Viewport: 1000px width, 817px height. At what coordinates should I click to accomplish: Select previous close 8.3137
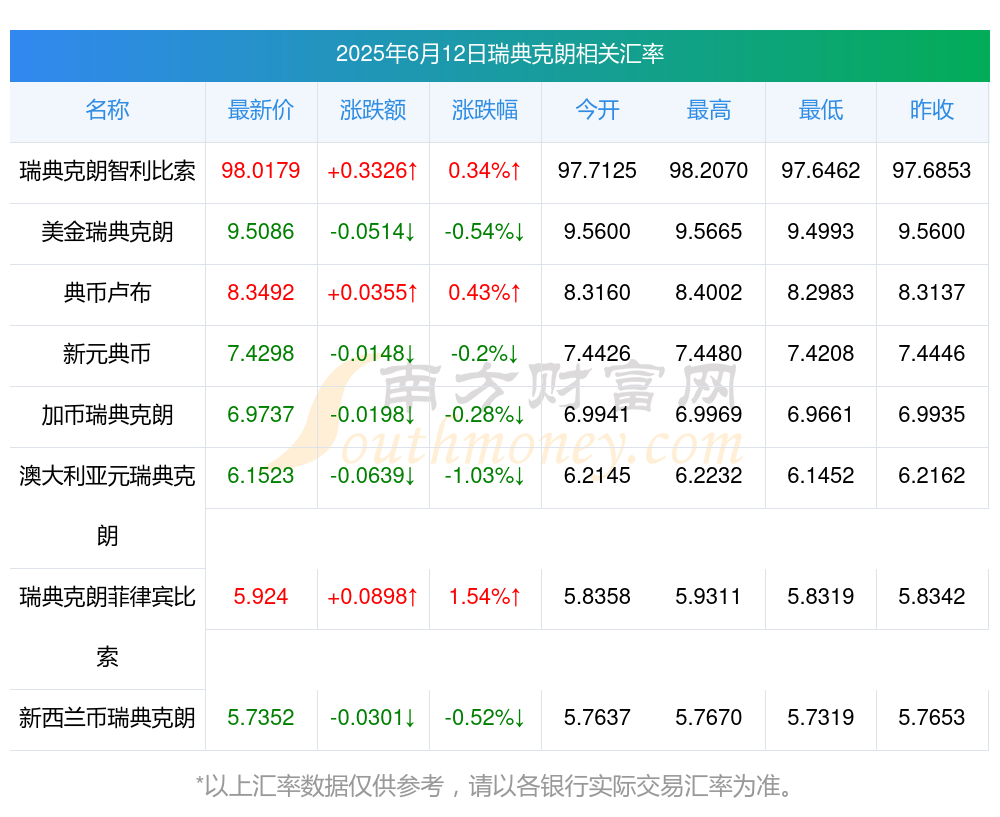tap(932, 293)
